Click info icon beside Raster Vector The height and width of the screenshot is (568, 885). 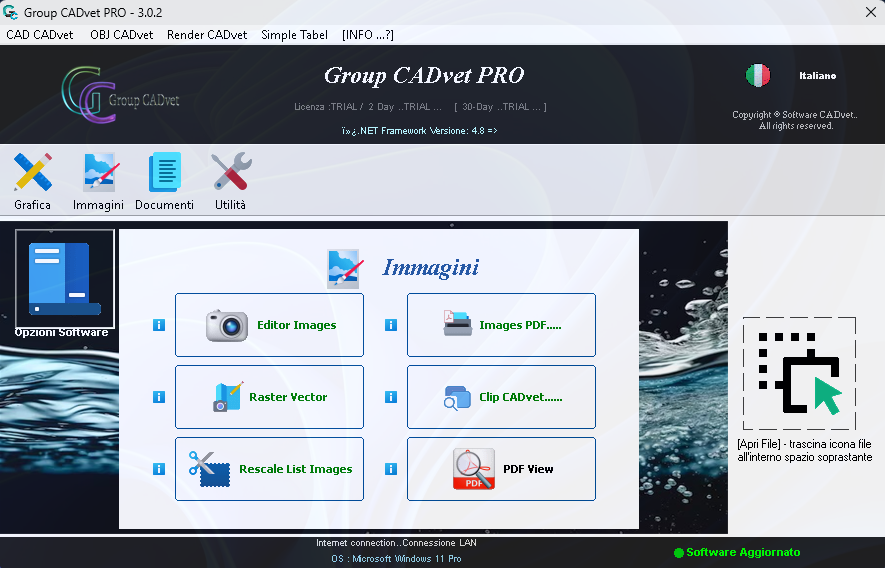[x=159, y=397]
